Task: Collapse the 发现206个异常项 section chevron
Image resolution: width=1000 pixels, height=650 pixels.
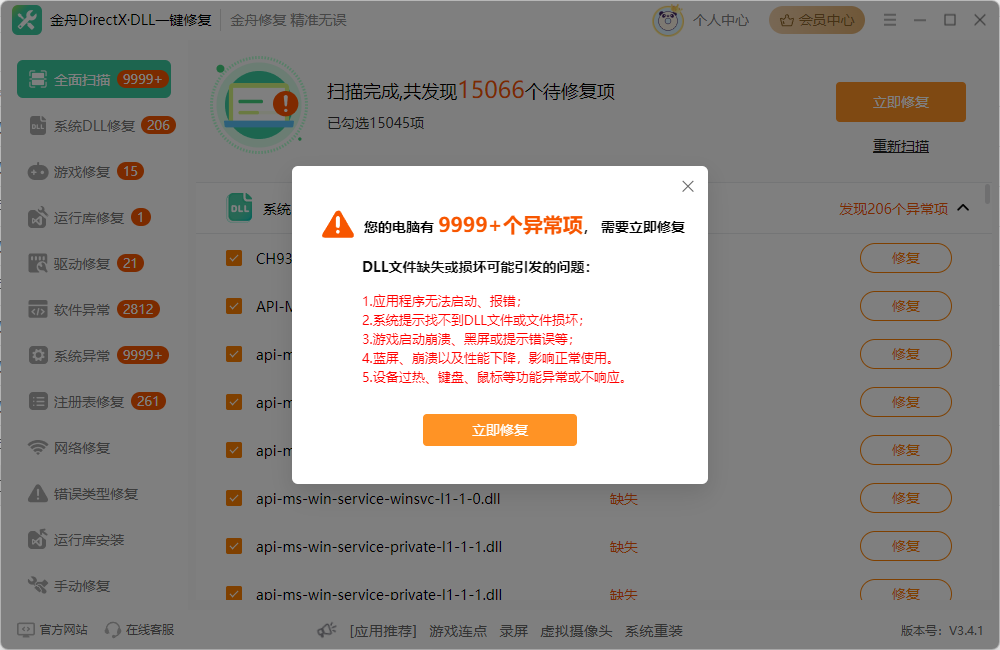Action: point(964,208)
